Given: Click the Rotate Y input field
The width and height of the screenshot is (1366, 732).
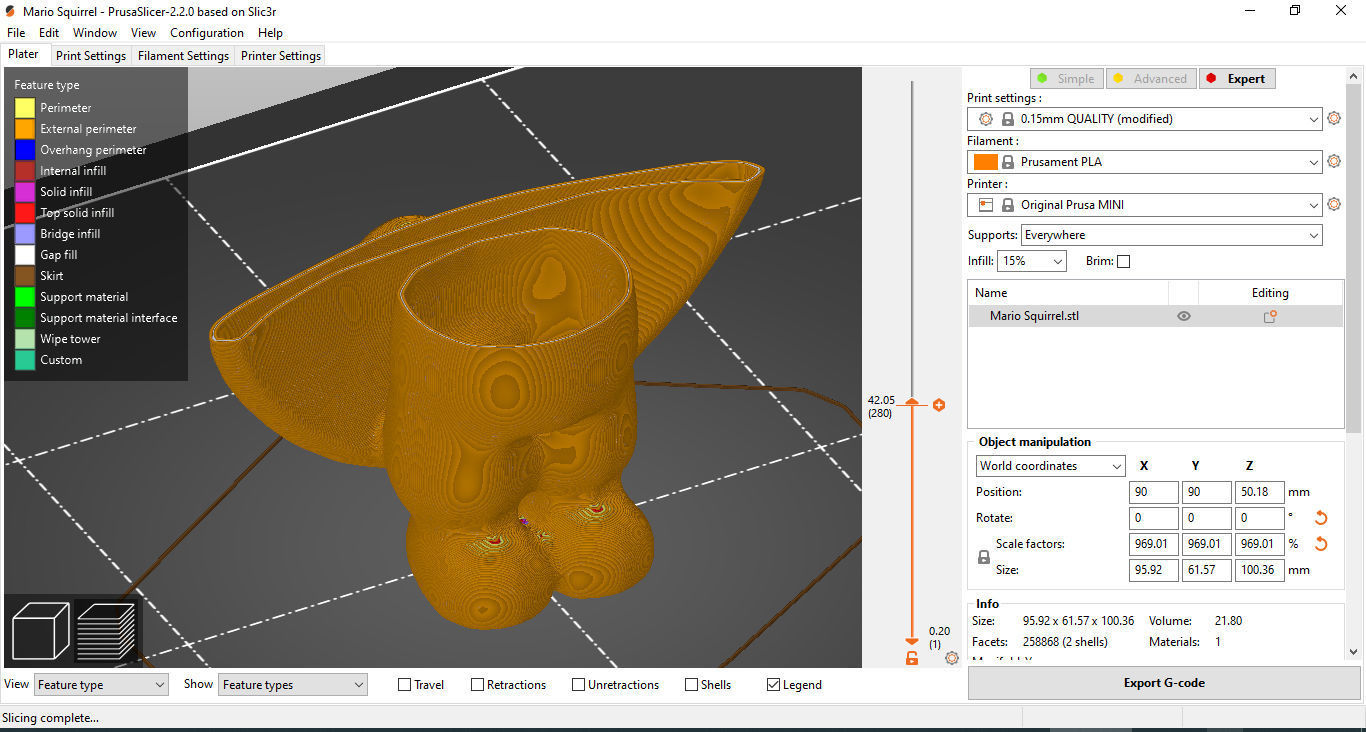Looking at the screenshot, I should point(1207,518).
